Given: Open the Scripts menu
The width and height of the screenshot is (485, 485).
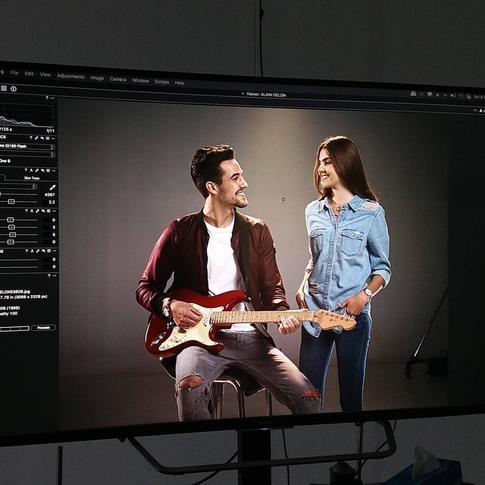Looking at the screenshot, I should click(x=162, y=82).
